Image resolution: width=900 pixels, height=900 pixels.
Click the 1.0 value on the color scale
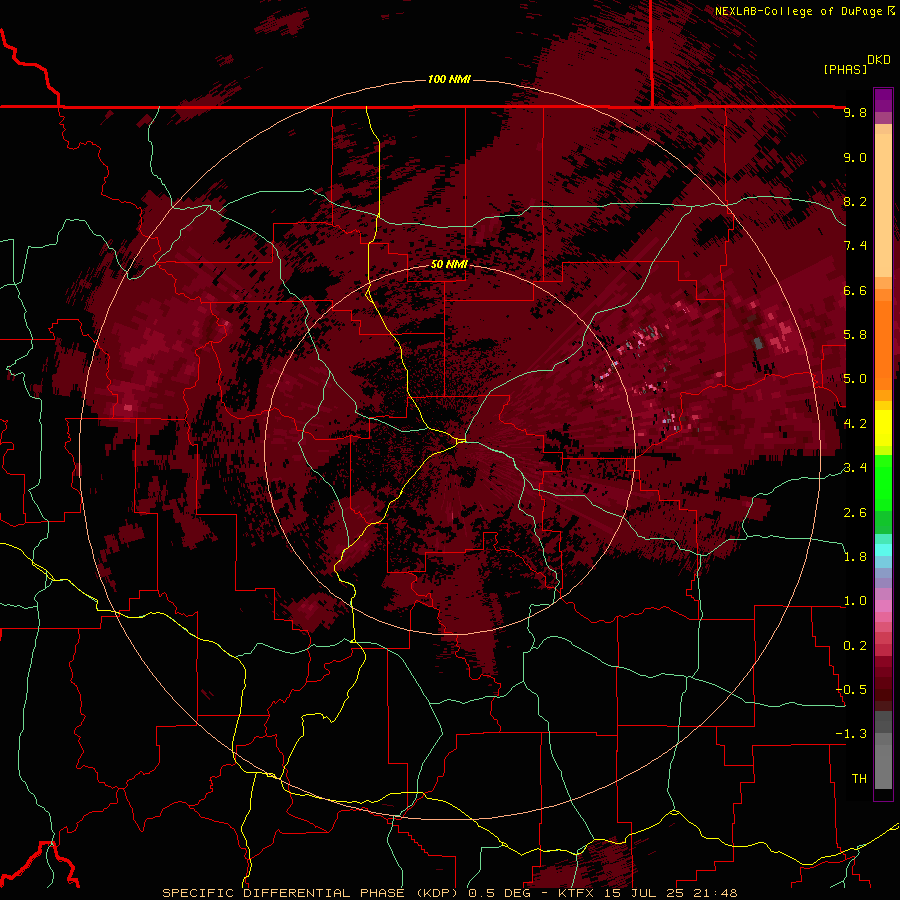[x=855, y=601]
